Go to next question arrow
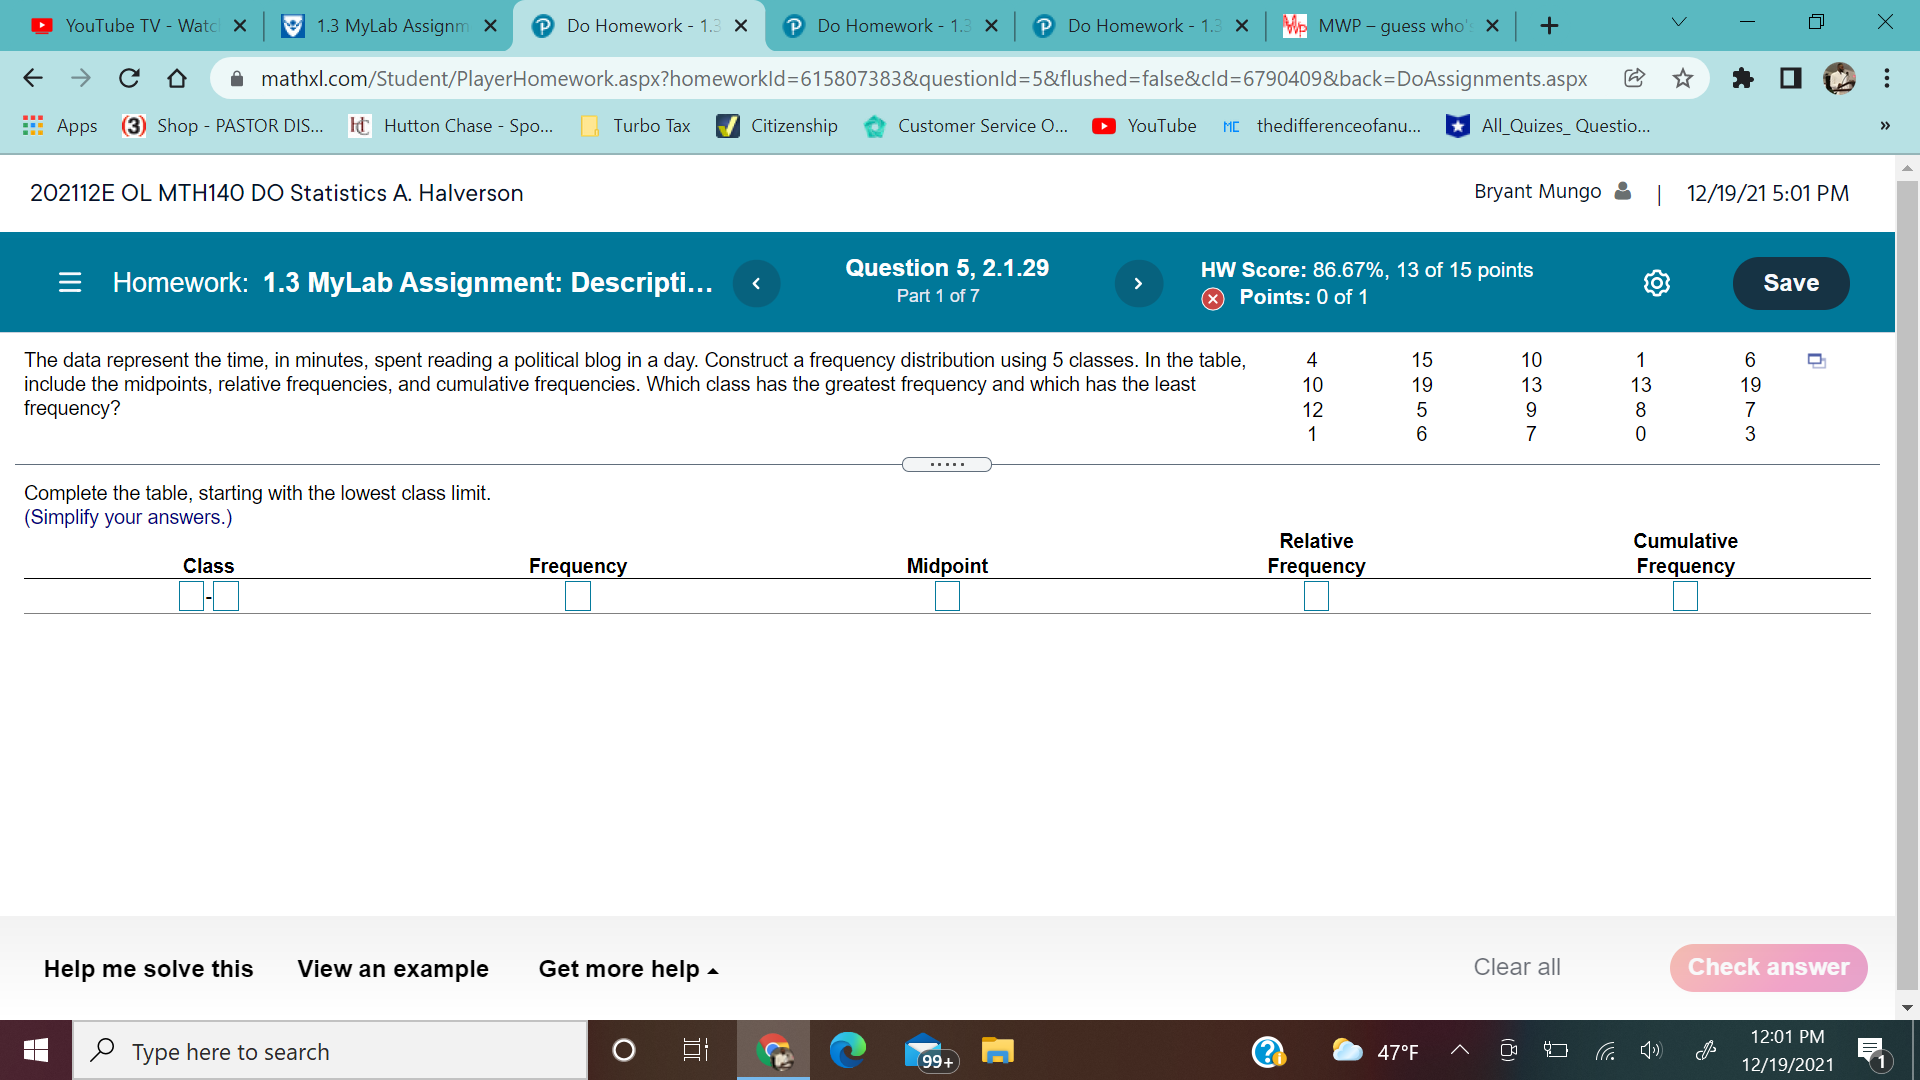This screenshot has width=1920, height=1080. 1138,283
